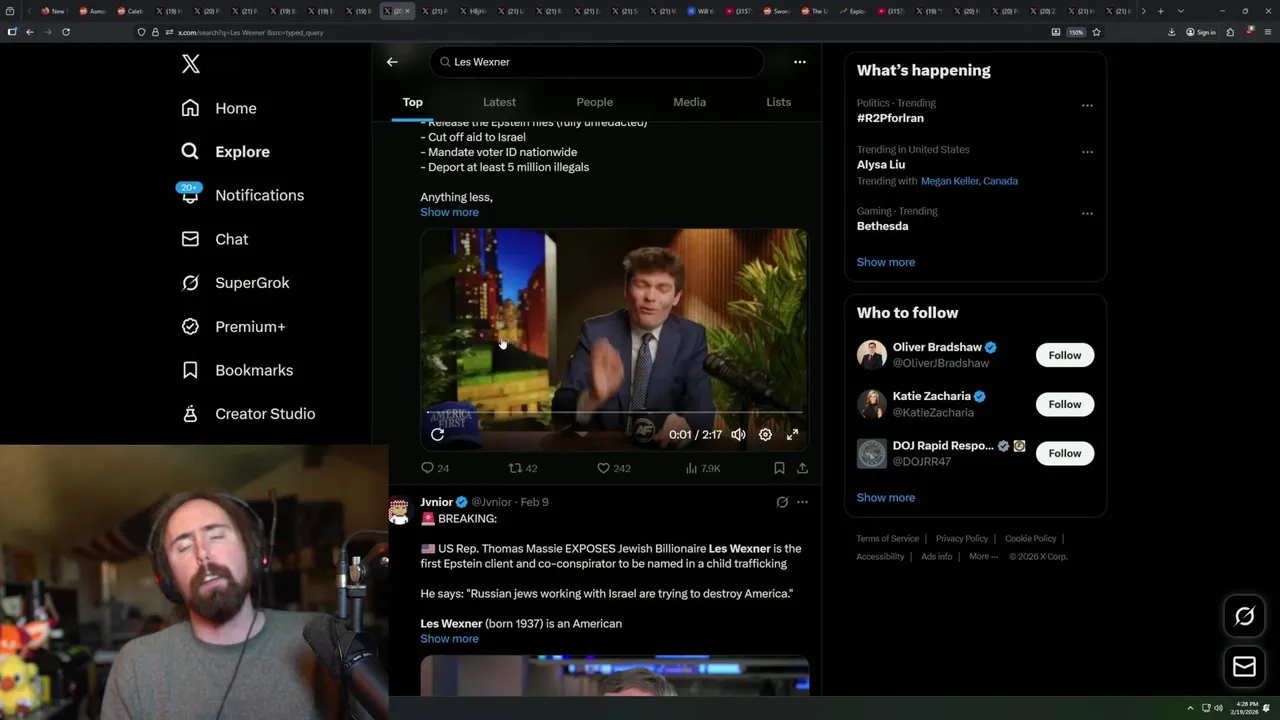Screen dimensions: 1280x720
Task: Open video settings gear
Action: (x=765, y=434)
